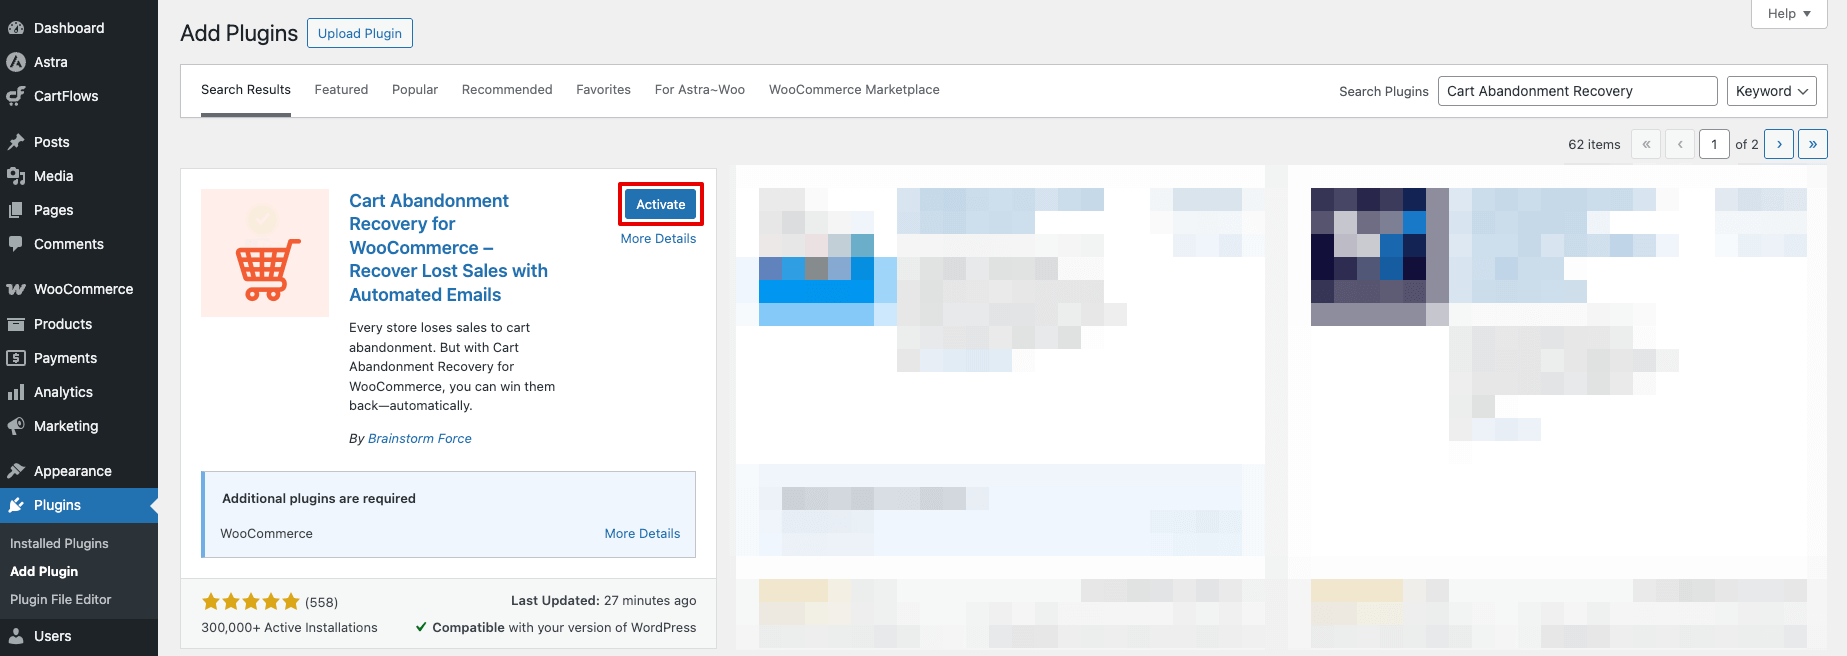Jump to last results page arrow
This screenshot has width=1847, height=656.
pos(1813,144)
